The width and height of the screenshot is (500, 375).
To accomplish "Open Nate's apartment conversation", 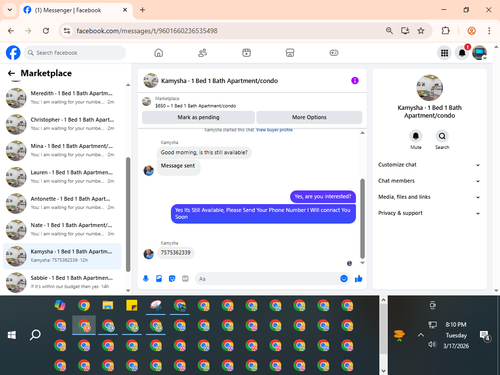I will pos(62,229).
